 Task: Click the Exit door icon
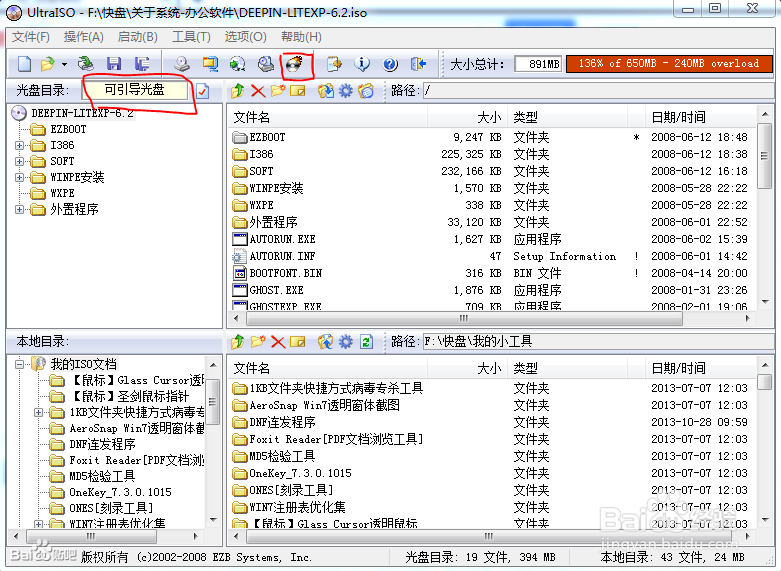pos(418,64)
